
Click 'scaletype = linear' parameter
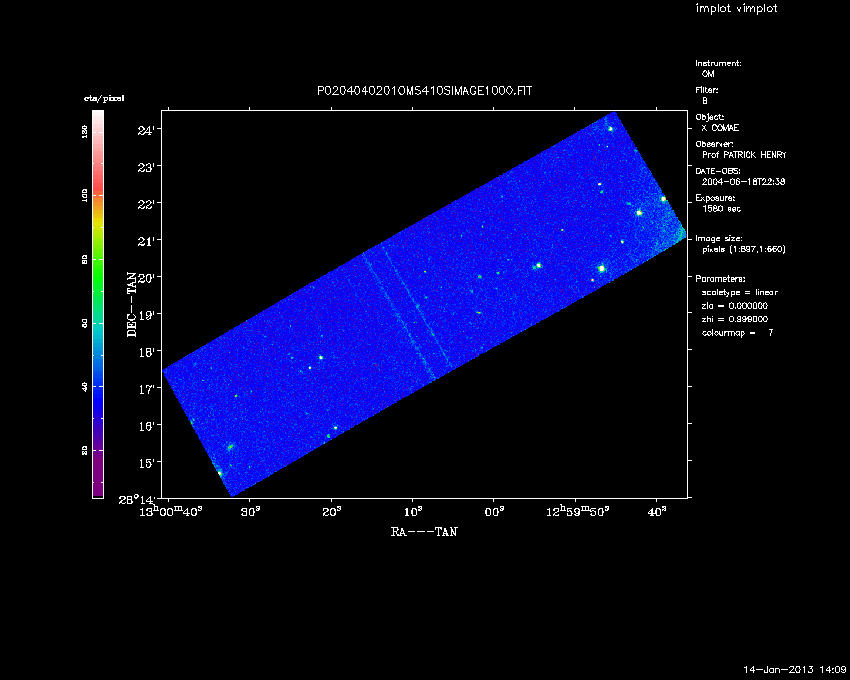click(x=739, y=292)
